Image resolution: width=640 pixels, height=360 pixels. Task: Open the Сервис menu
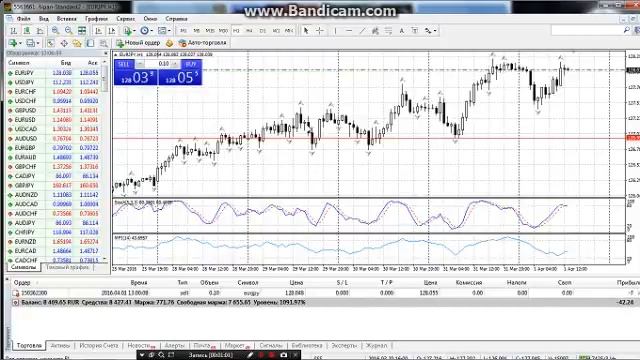click(126, 19)
